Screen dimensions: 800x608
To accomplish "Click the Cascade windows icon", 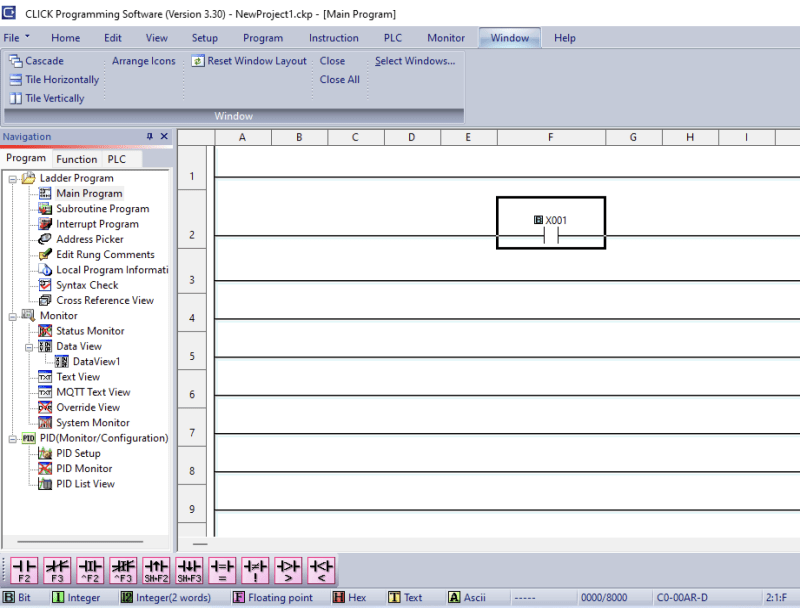I will click(16, 61).
